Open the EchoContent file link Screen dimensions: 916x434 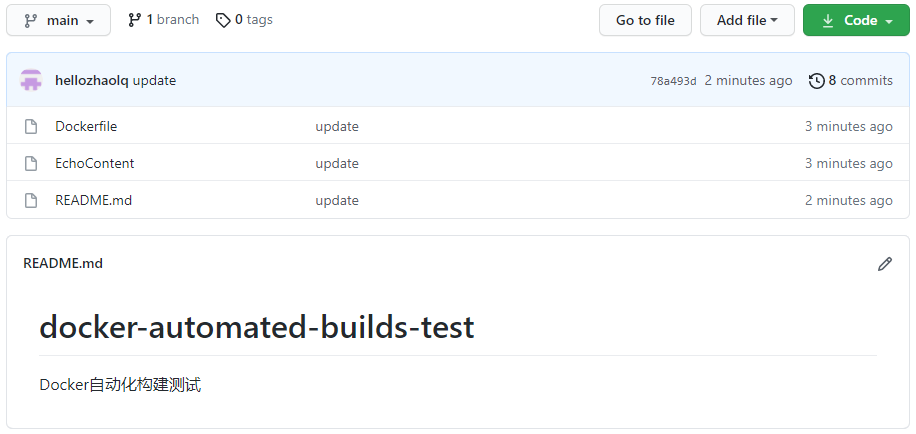coord(94,164)
